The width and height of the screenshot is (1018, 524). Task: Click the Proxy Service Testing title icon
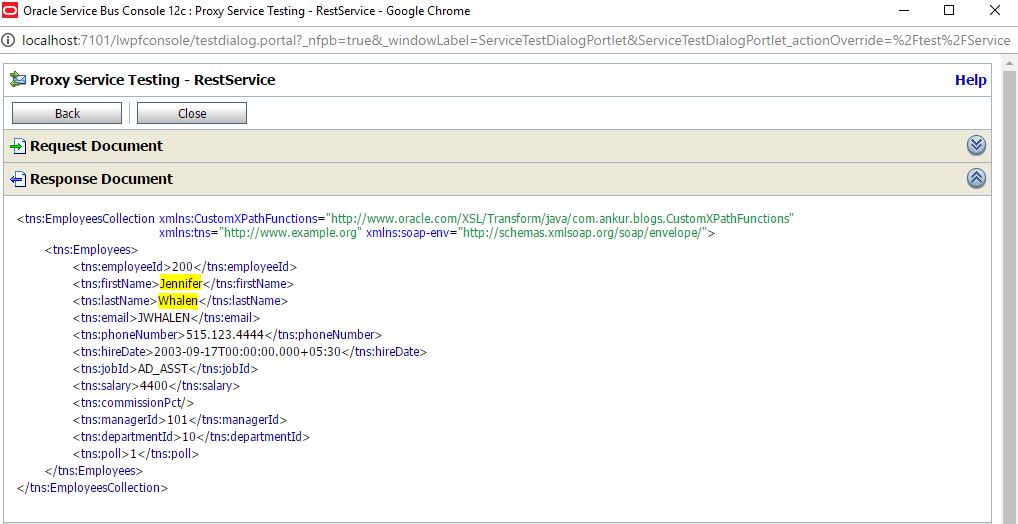[x=18, y=80]
